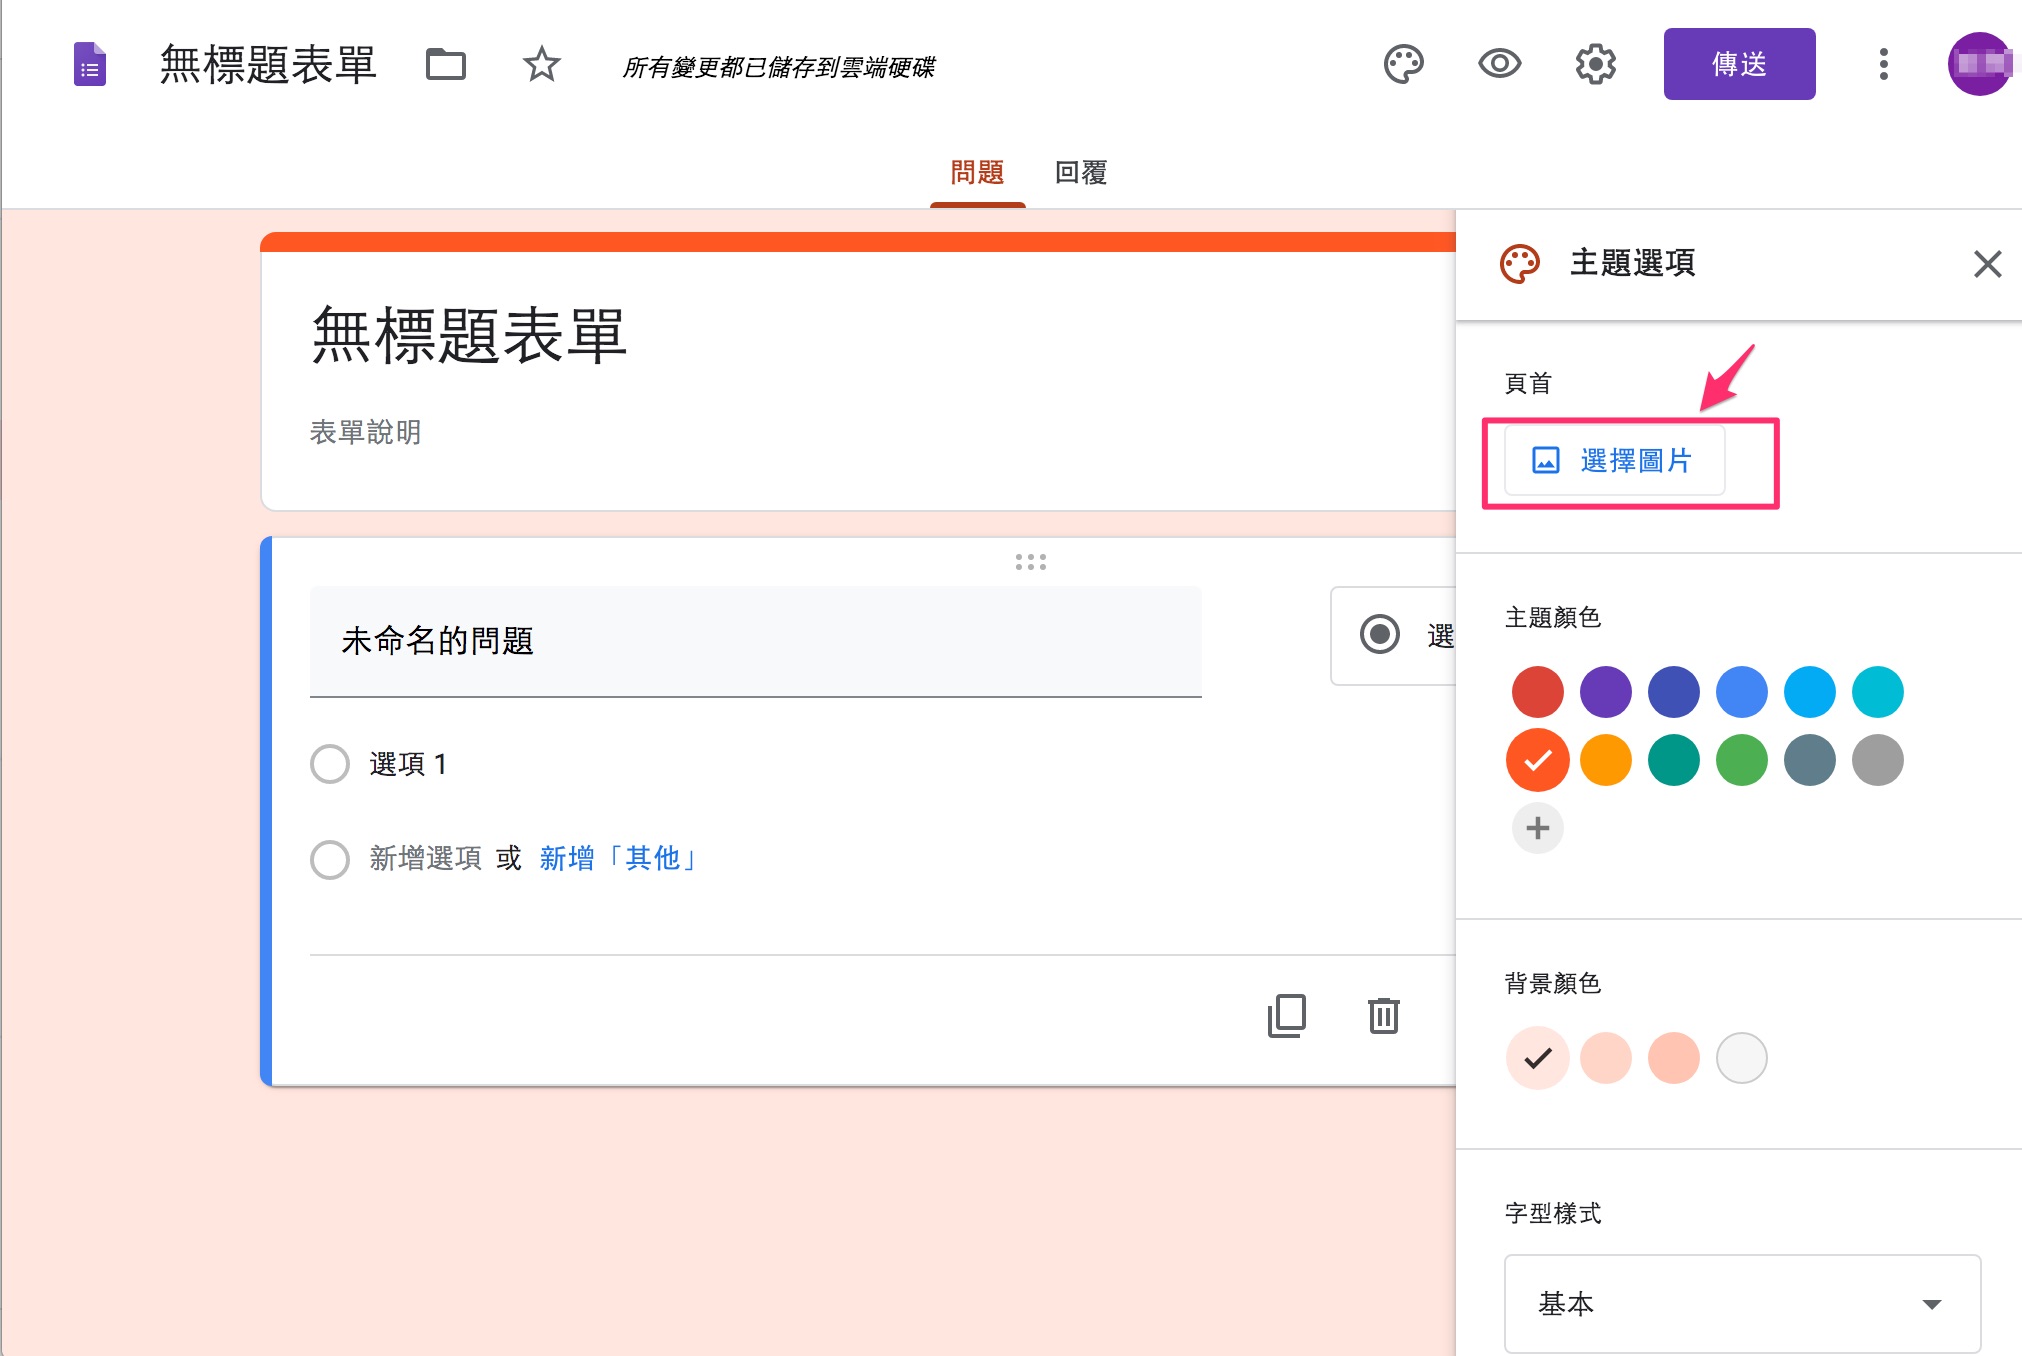The height and width of the screenshot is (1356, 2022).
Task: Duplicate the question with copy icon
Action: pos(1287,1015)
